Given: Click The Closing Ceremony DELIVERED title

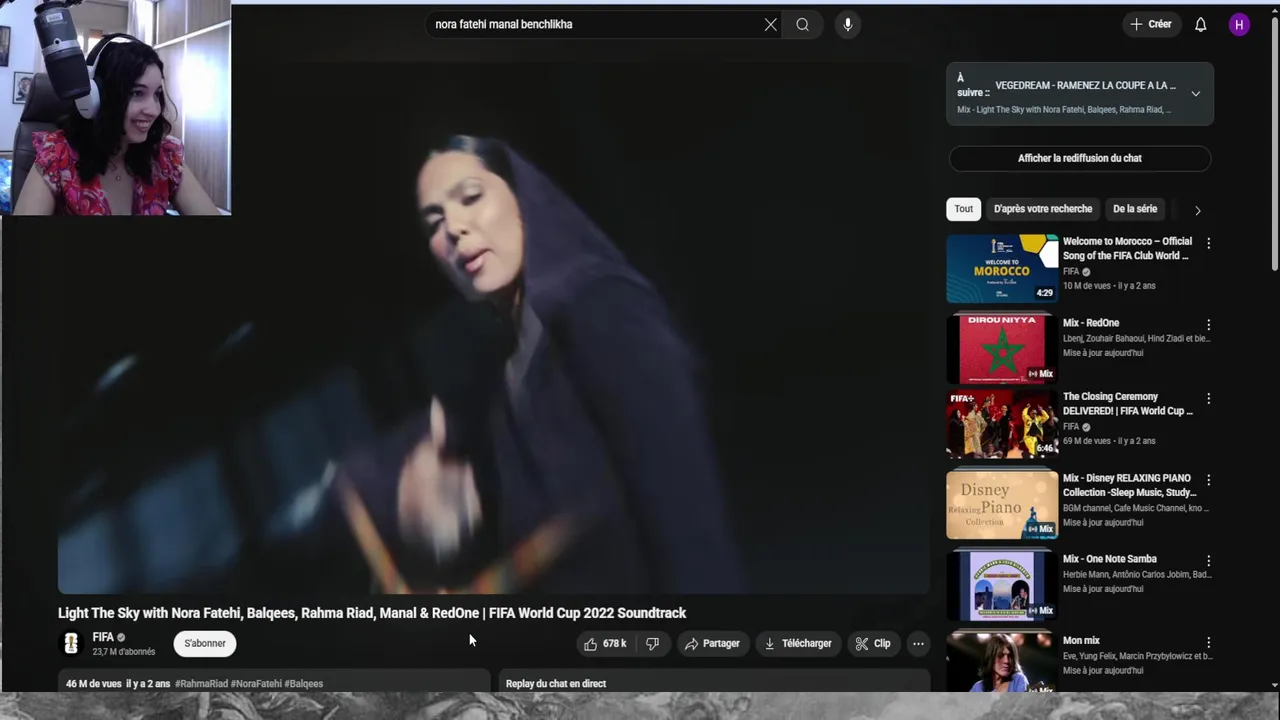Looking at the screenshot, I should tap(1127, 403).
